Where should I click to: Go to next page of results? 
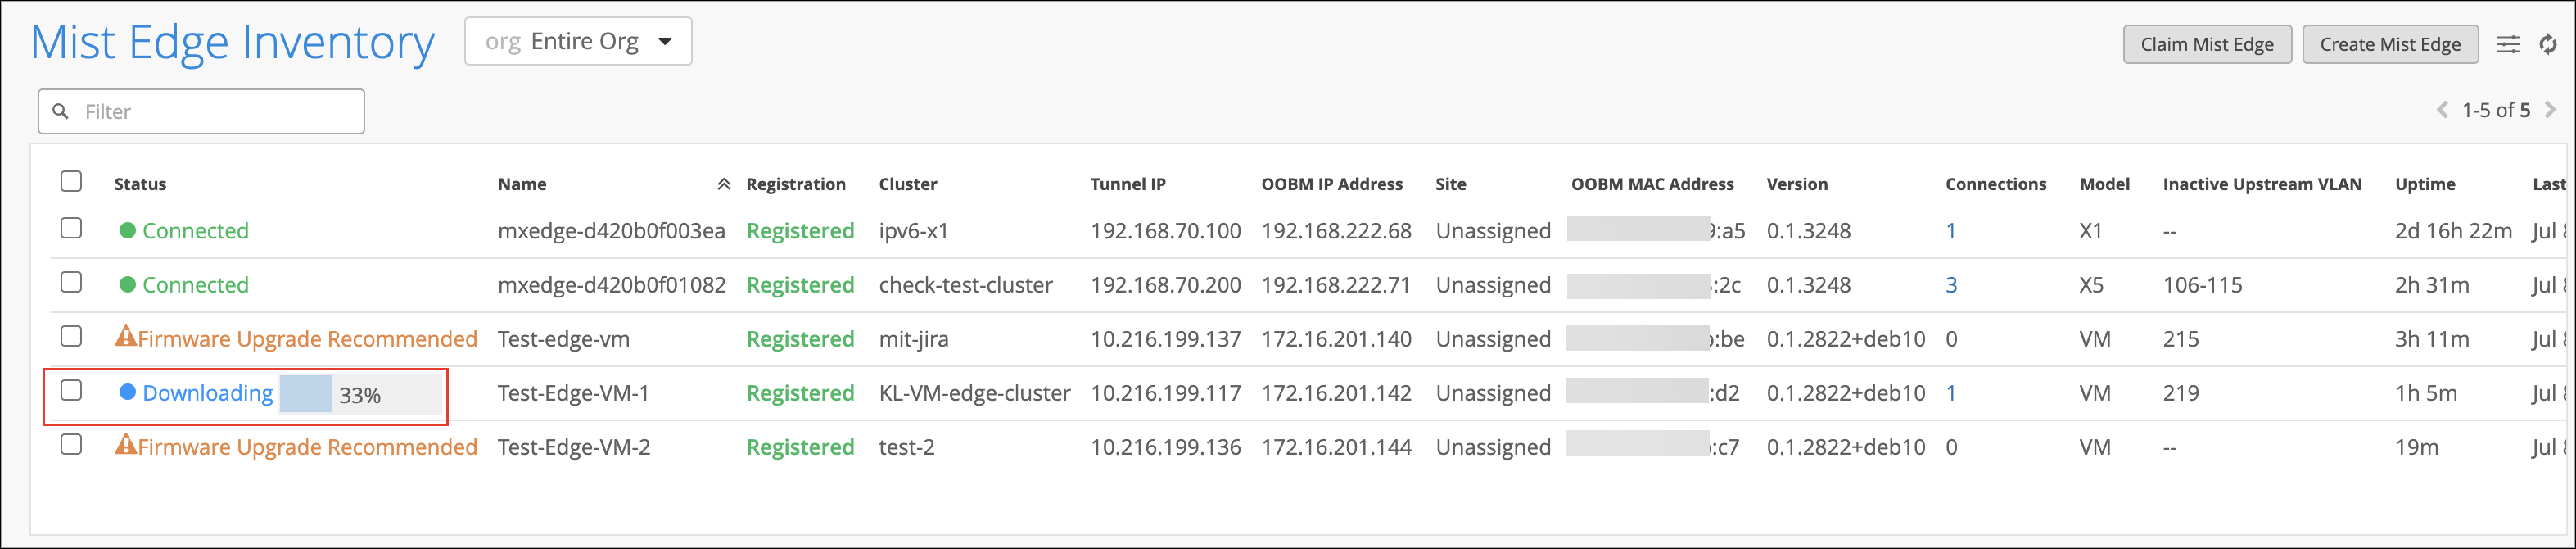(x=2550, y=110)
